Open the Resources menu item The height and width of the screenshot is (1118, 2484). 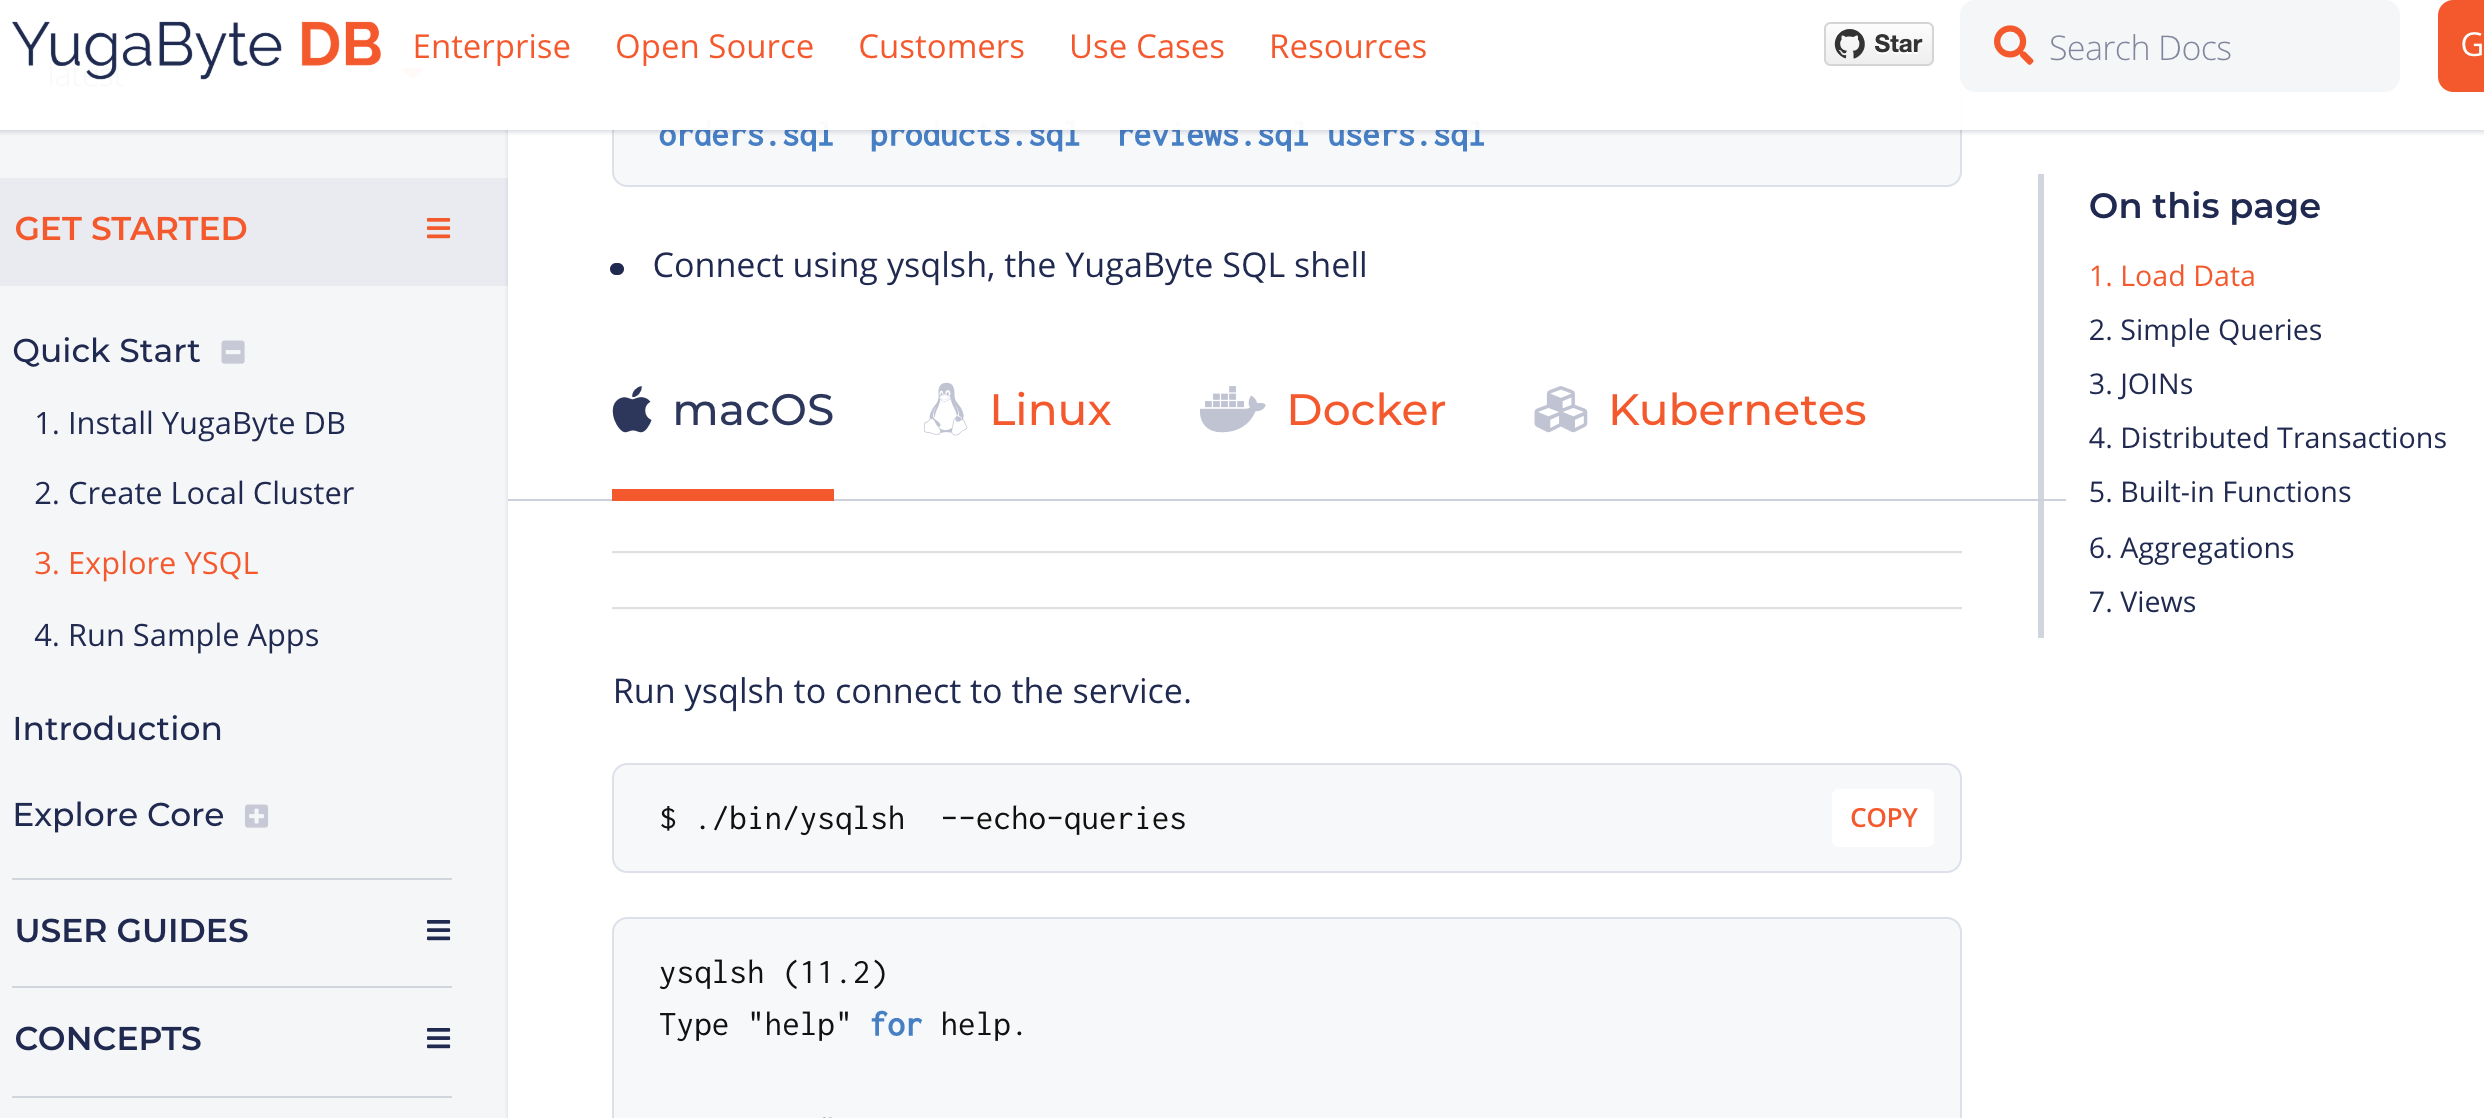[1348, 47]
